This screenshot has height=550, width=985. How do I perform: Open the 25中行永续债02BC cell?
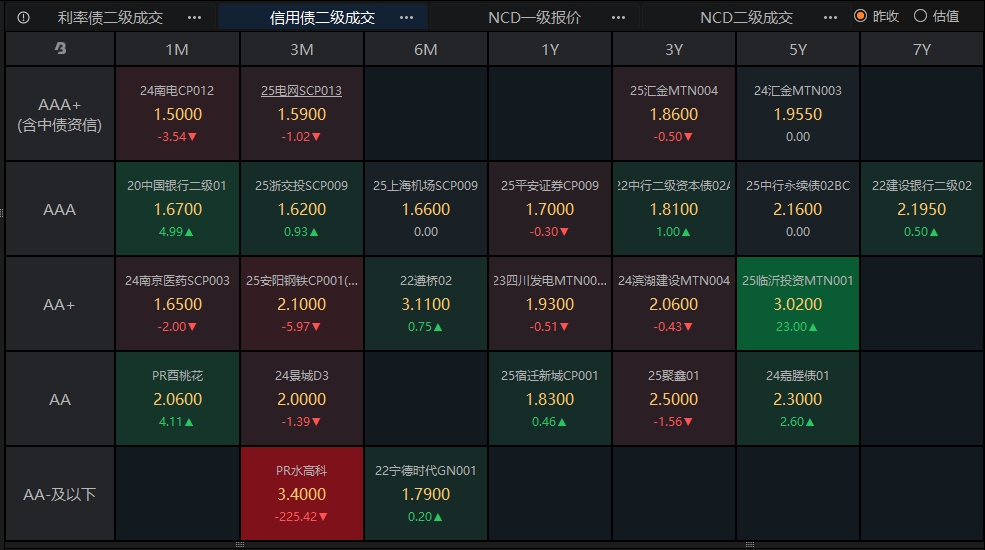pos(798,209)
